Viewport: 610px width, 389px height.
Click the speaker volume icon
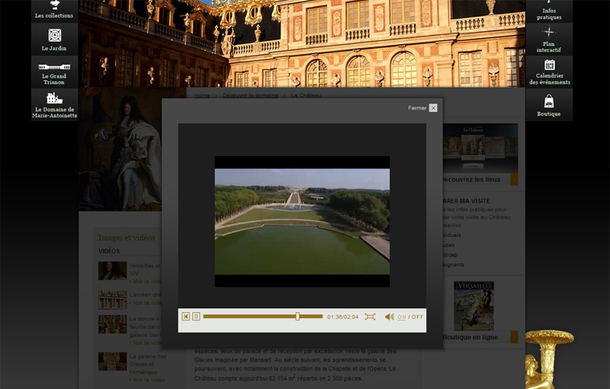coord(389,317)
